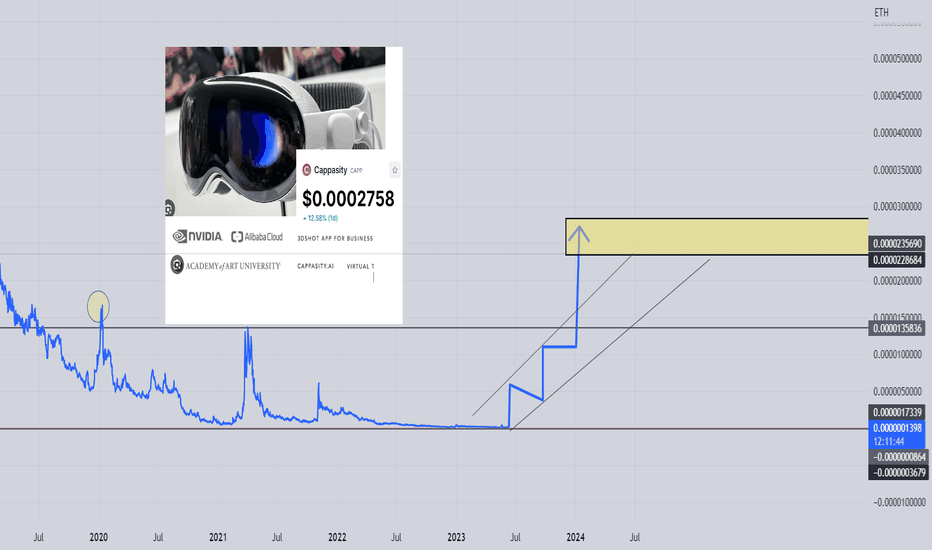The image size is (932, 550).
Task: Click the 12:11:44 bar countdown timer
Action: coord(889,442)
